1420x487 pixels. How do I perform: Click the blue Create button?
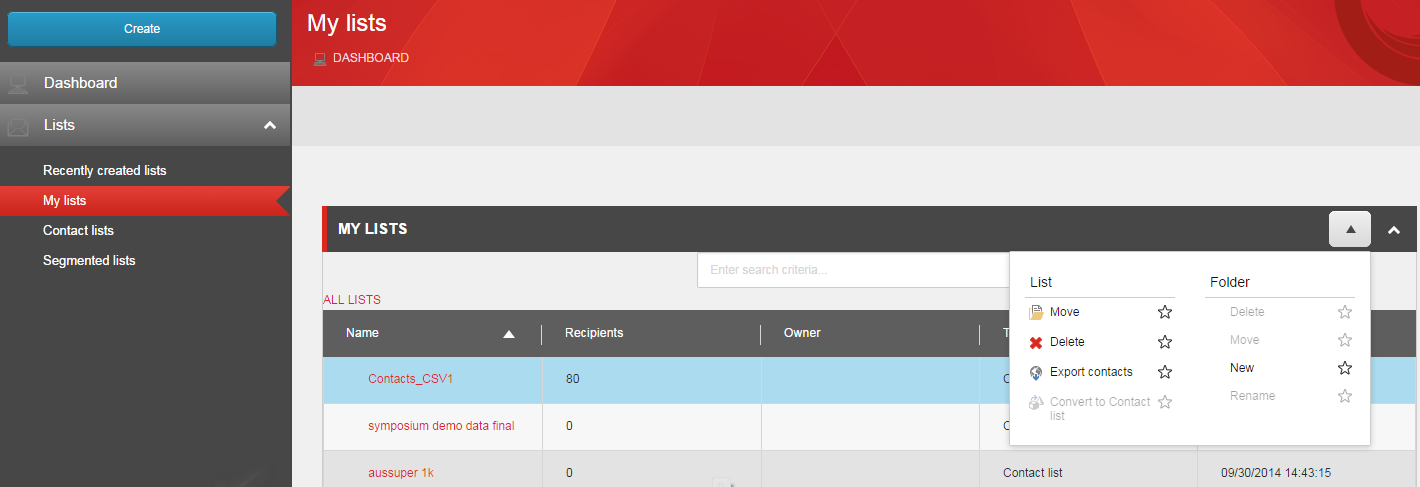pos(142,29)
